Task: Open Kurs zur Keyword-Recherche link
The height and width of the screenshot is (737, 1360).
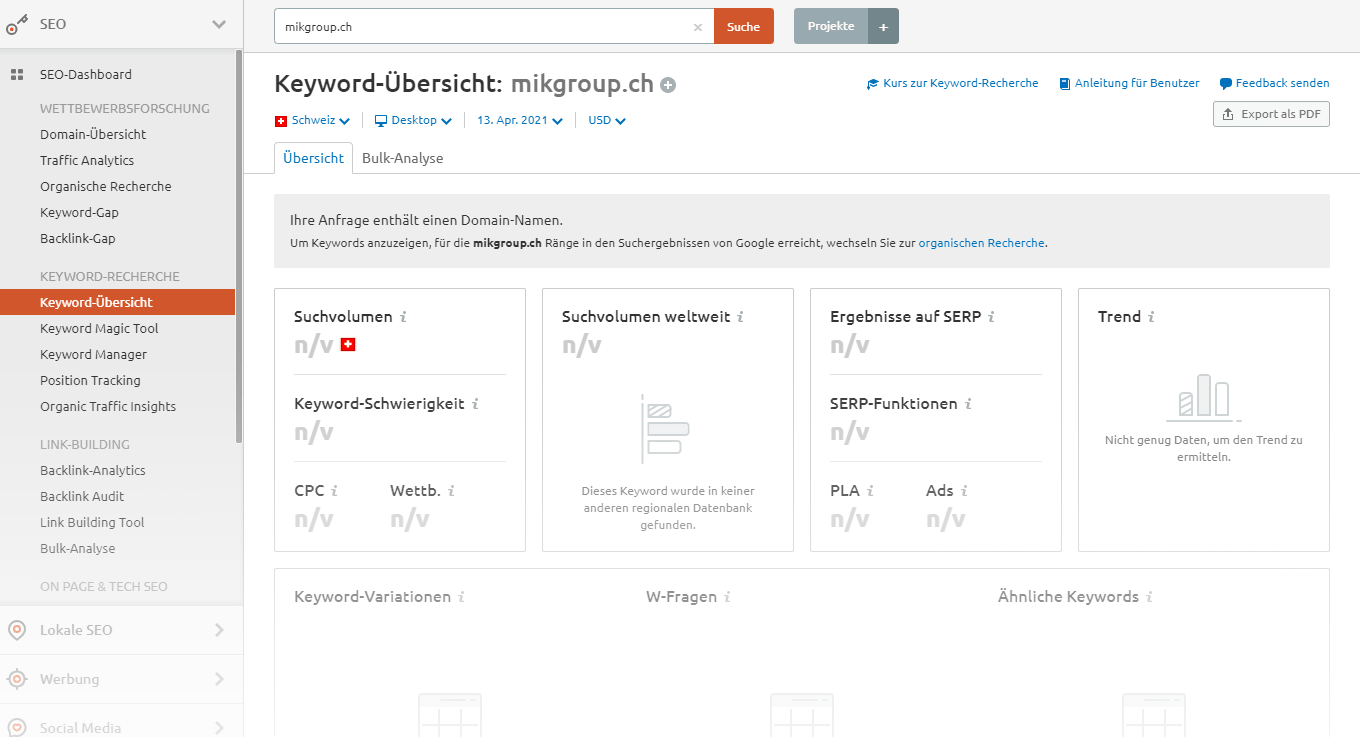Action: point(961,84)
